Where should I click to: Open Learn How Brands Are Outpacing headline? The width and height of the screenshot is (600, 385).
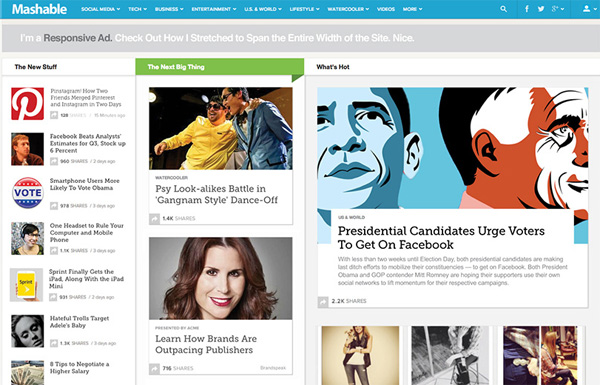tap(206, 344)
